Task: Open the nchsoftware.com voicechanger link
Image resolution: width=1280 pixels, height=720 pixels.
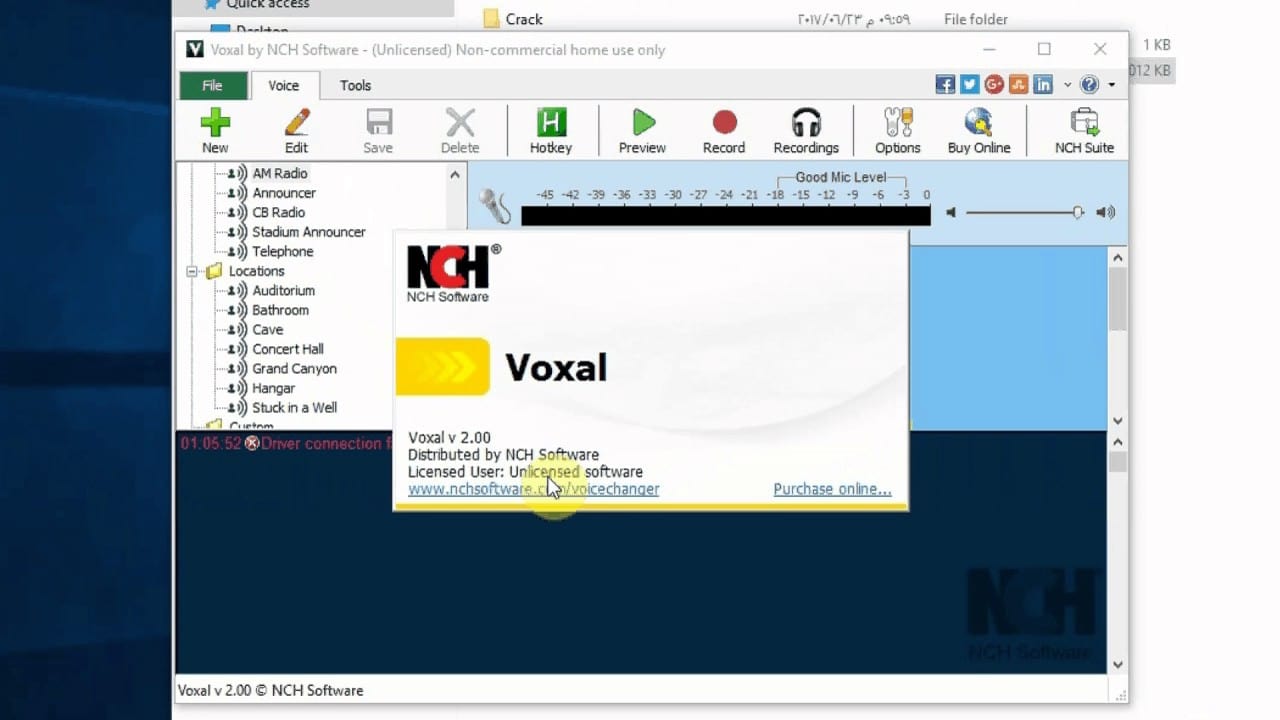Action: 533,488
